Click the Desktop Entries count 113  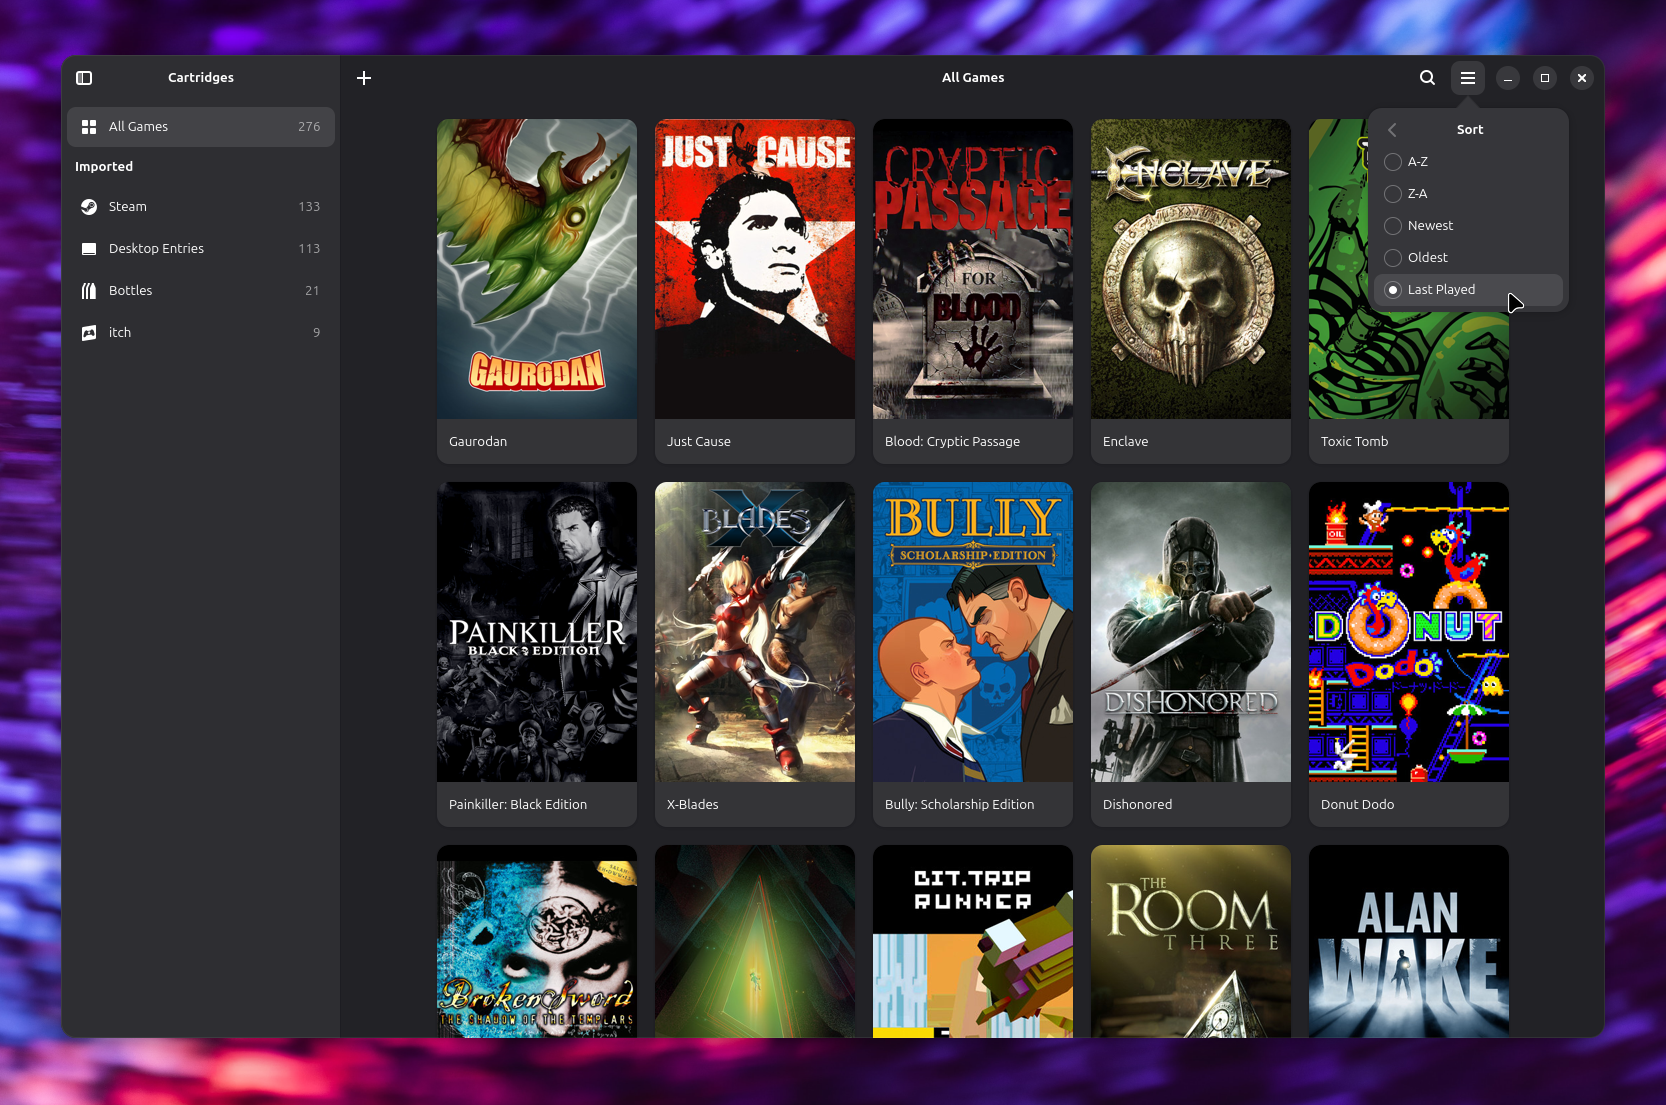pos(309,249)
